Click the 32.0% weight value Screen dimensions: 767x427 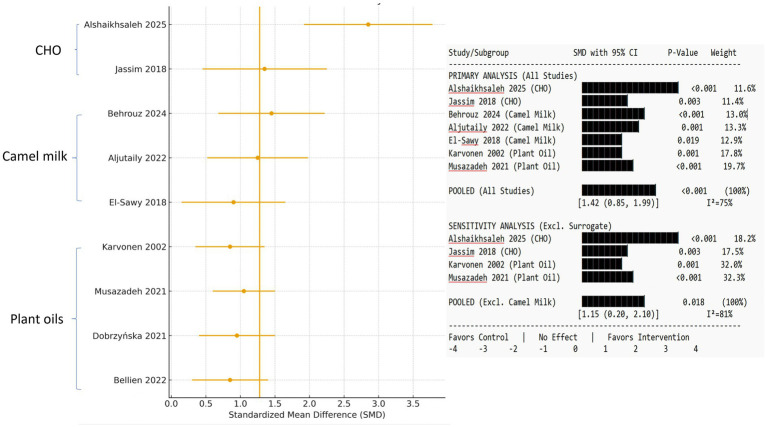731,265
